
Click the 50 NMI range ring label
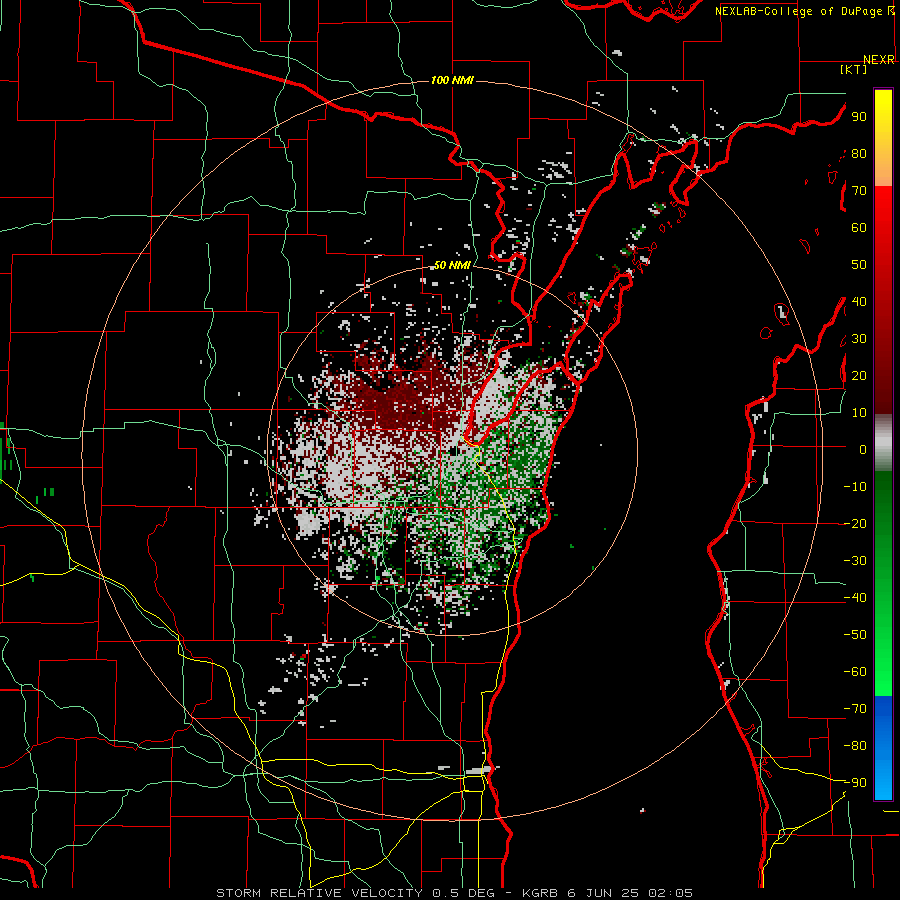pos(452,265)
